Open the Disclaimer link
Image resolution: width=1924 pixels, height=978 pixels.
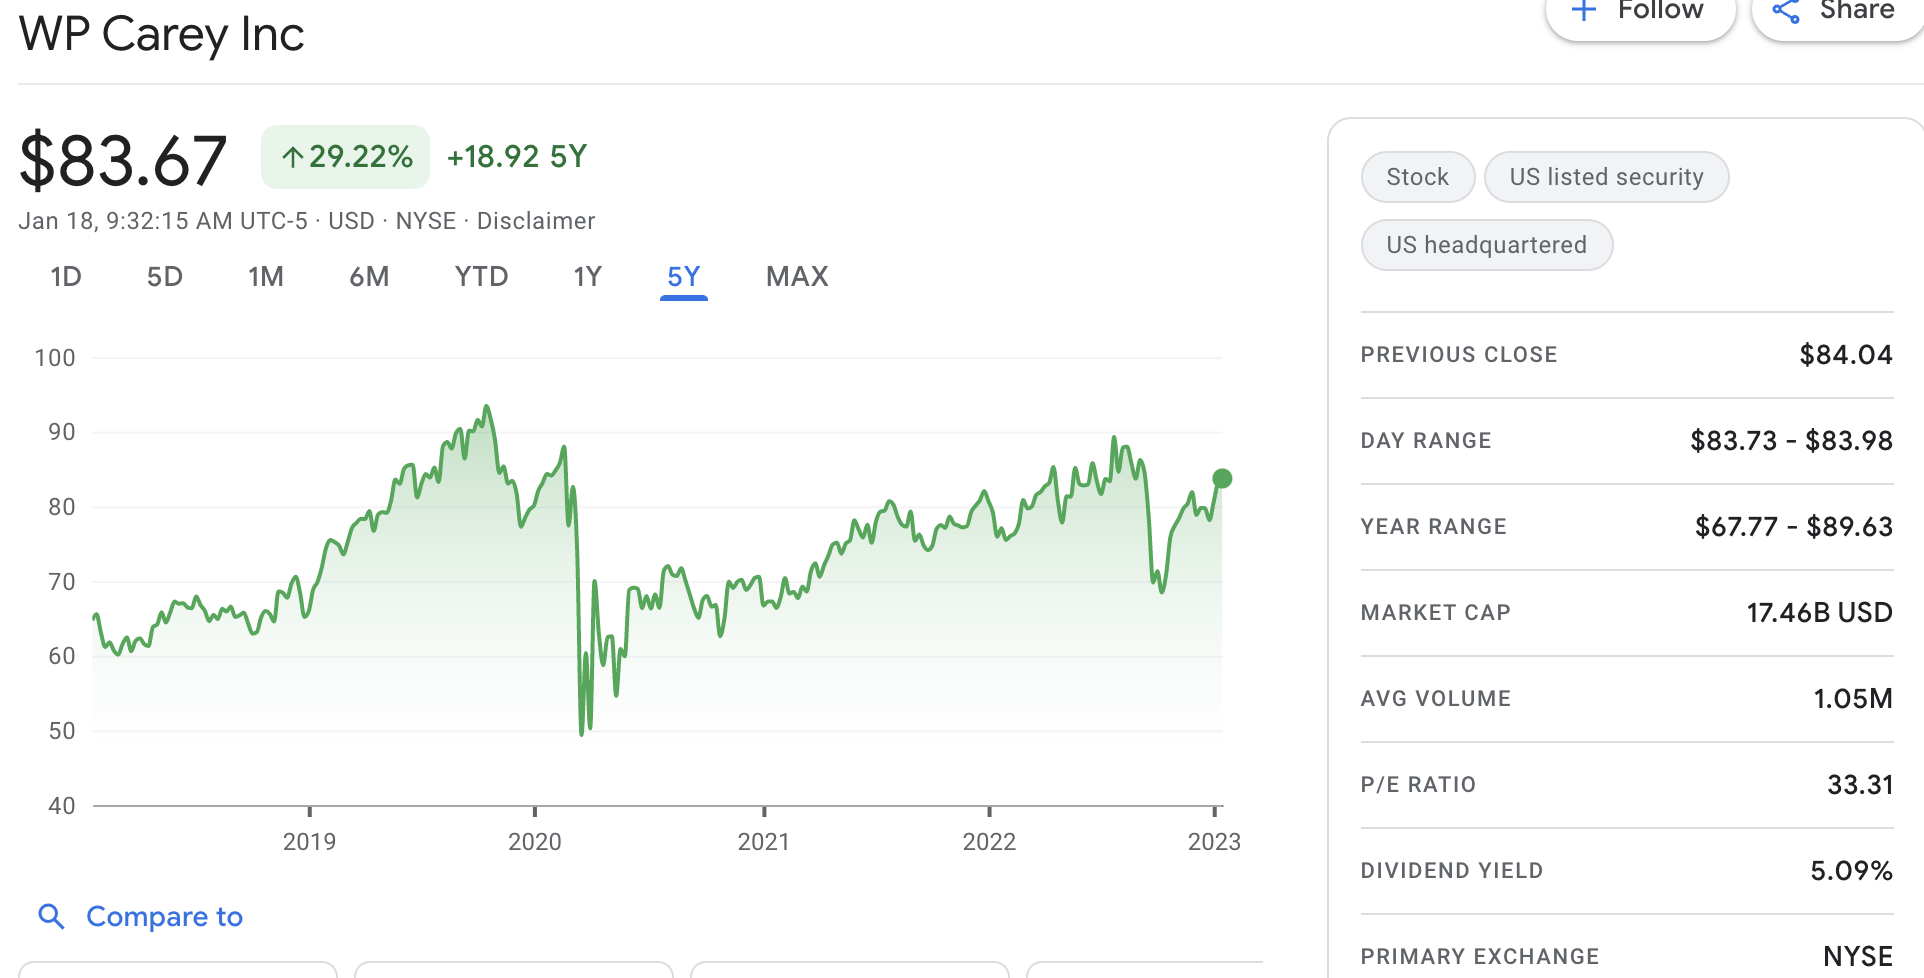click(536, 221)
